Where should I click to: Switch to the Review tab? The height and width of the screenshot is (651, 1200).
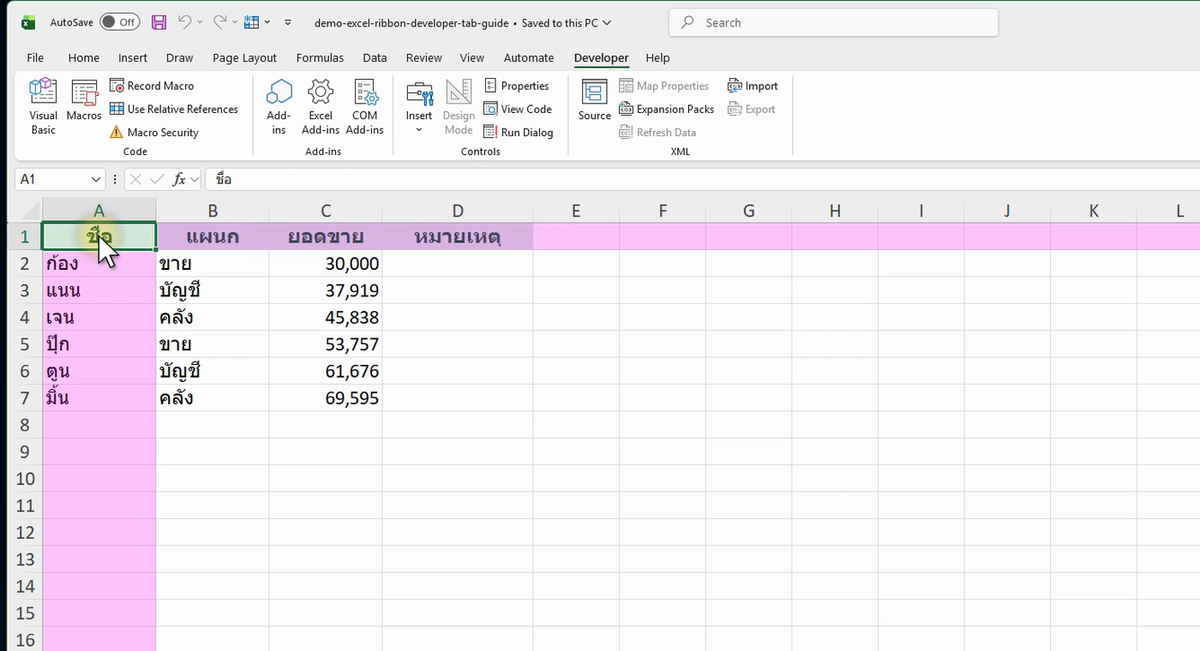[424, 58]
